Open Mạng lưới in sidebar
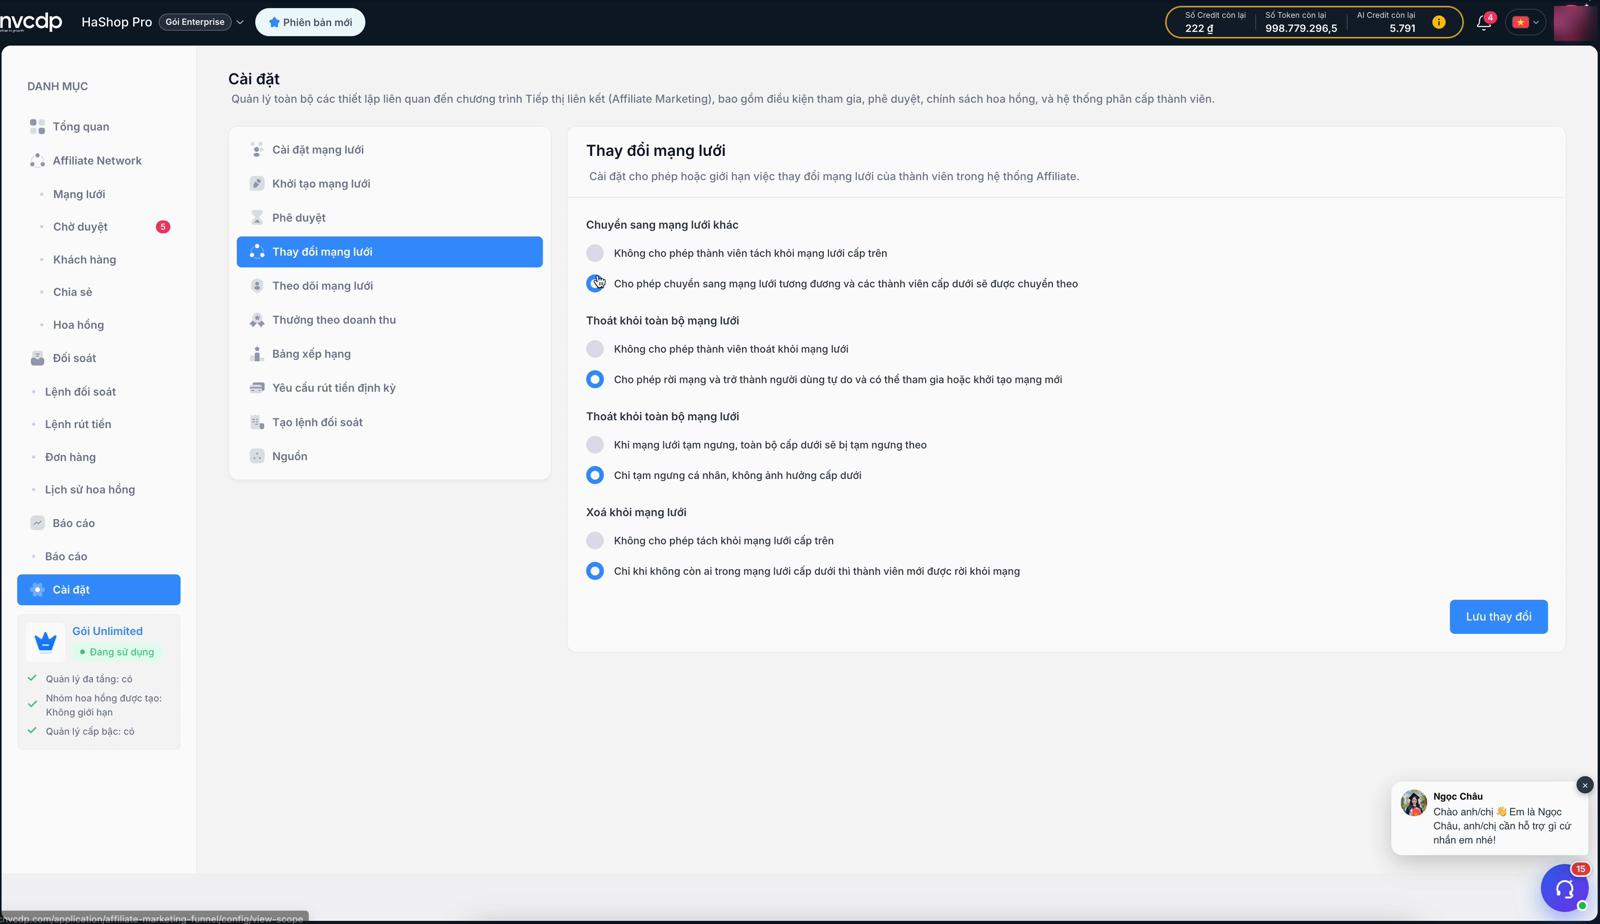The width and height of the screenshot is (1600, 924). pyautogui.click(x=79, y=194)
